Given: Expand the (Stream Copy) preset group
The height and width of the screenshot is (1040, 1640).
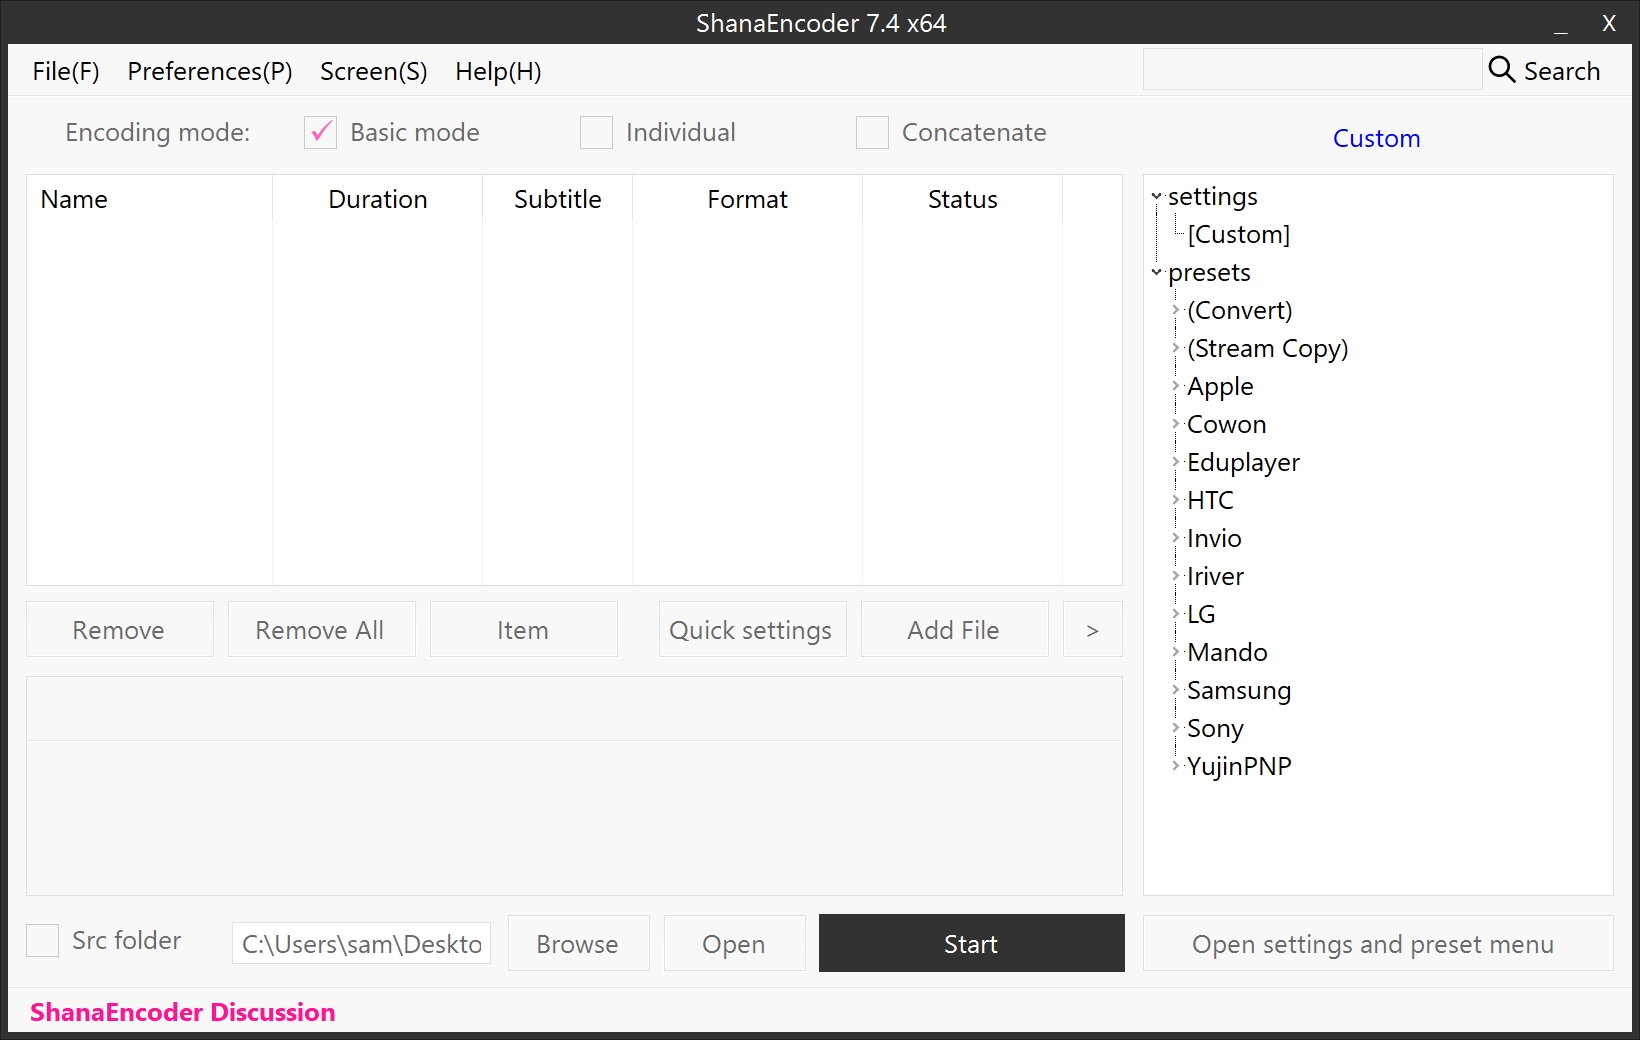Looking at the screenshot, I should click(x=1176, y=348).
